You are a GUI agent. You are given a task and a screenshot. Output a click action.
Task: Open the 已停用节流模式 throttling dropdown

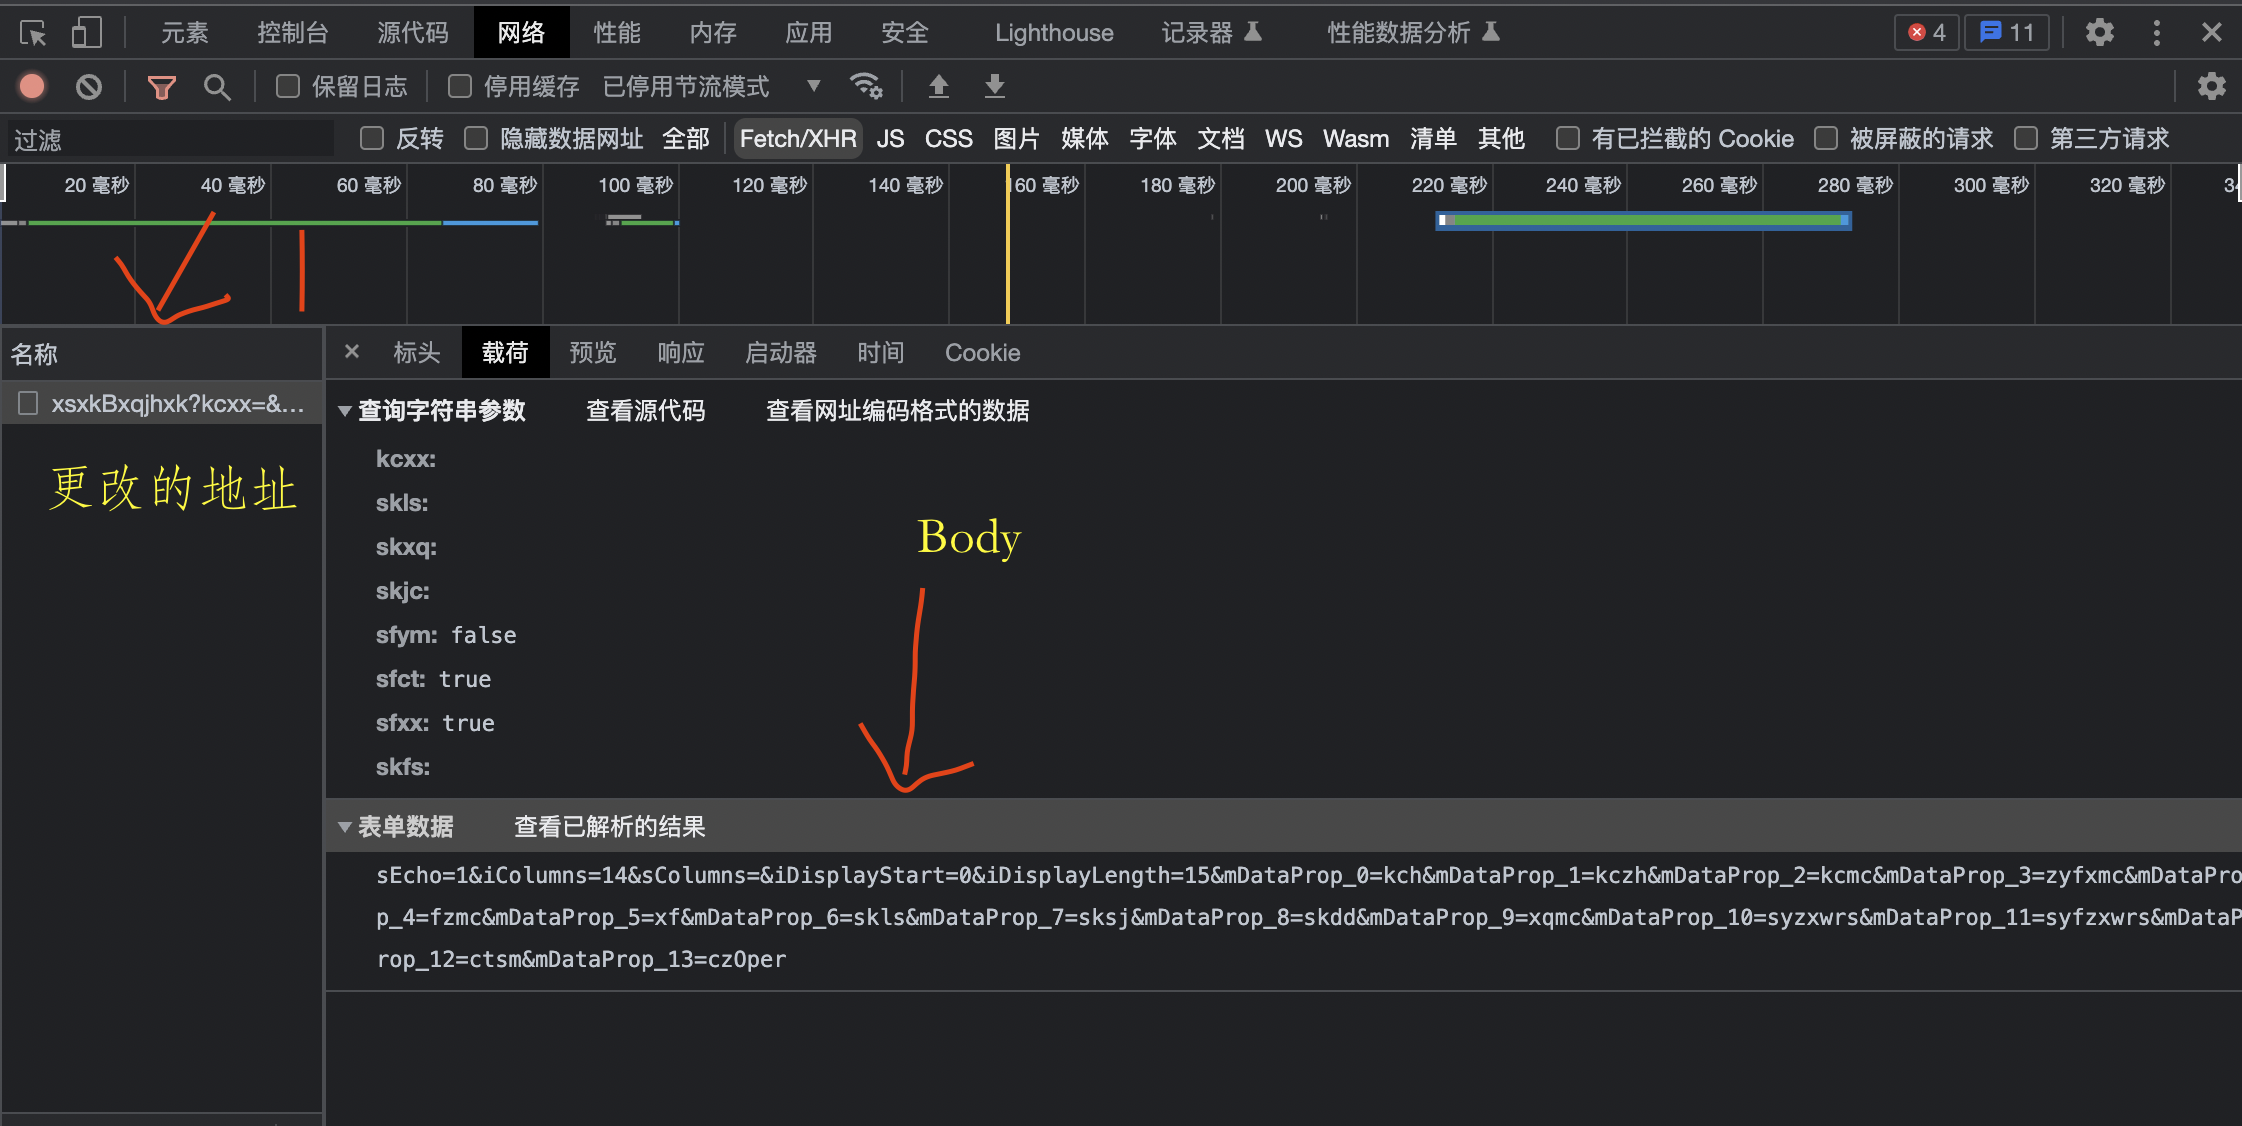[813, 86]
